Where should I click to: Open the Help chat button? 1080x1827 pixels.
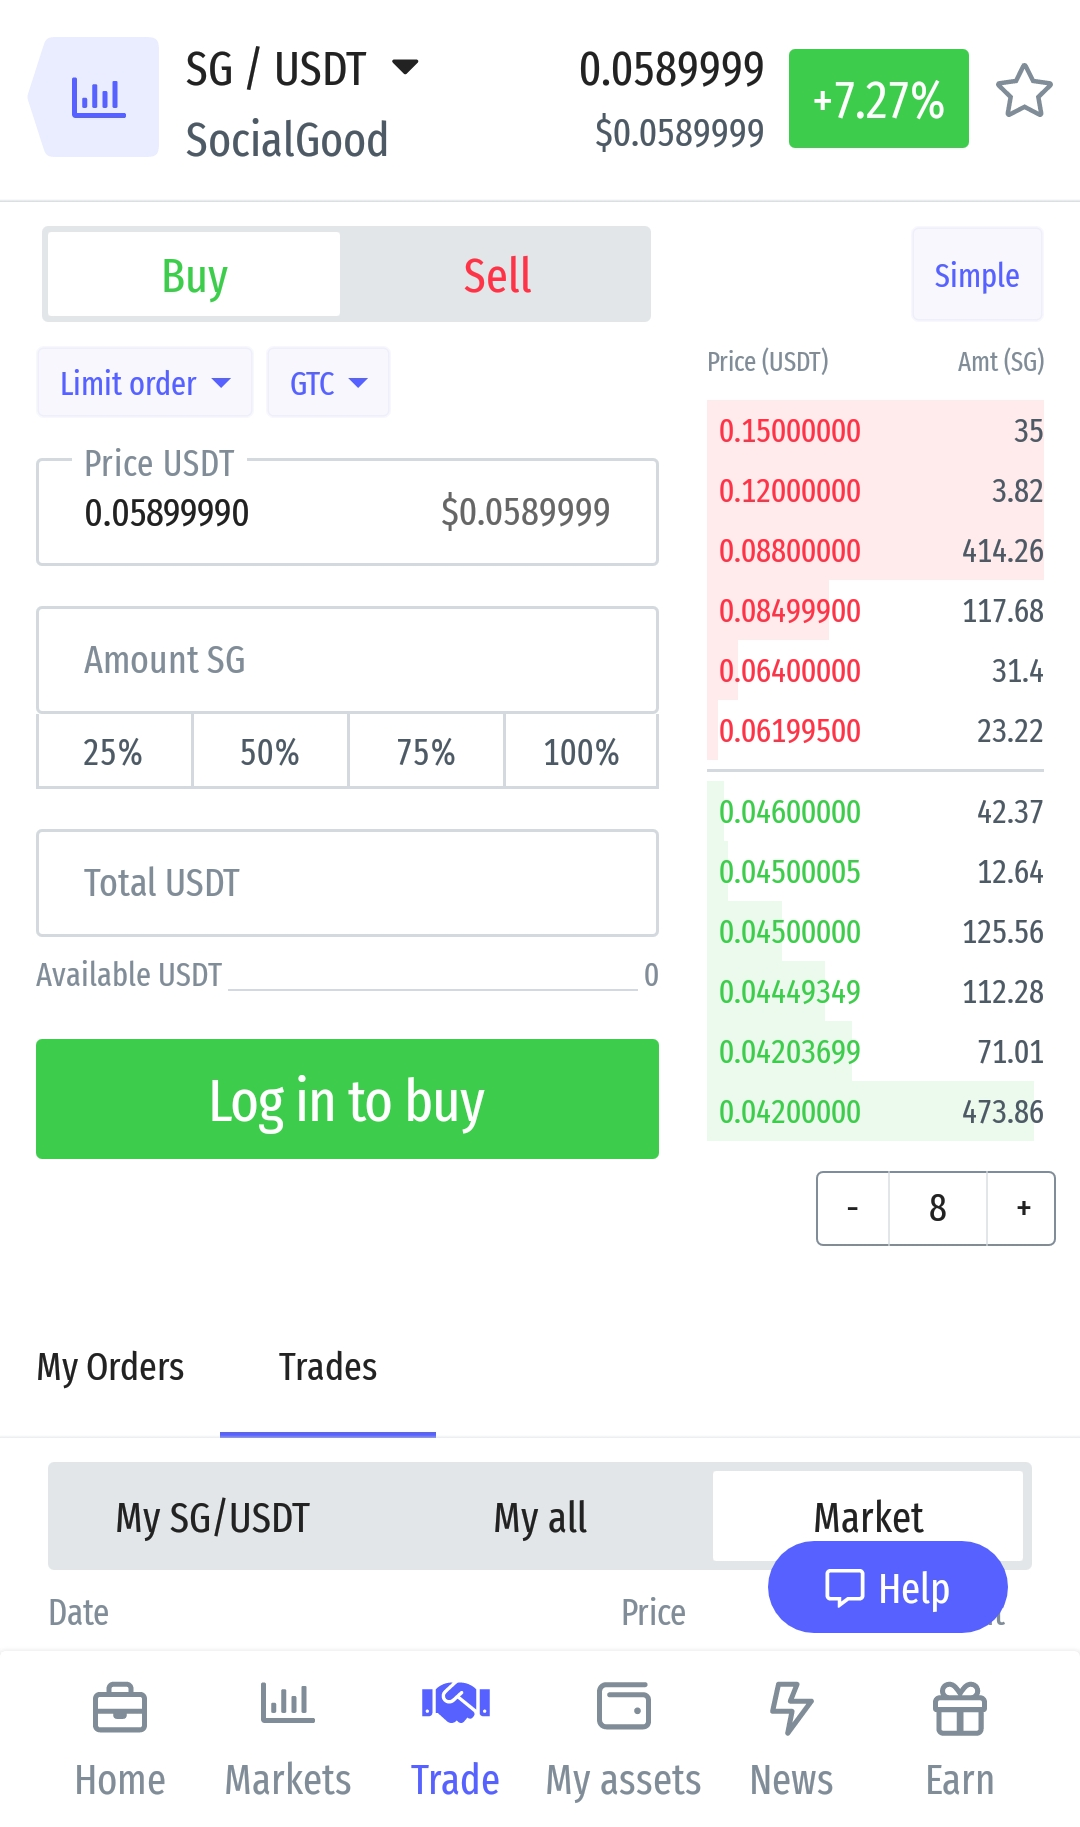(887, 1587)
